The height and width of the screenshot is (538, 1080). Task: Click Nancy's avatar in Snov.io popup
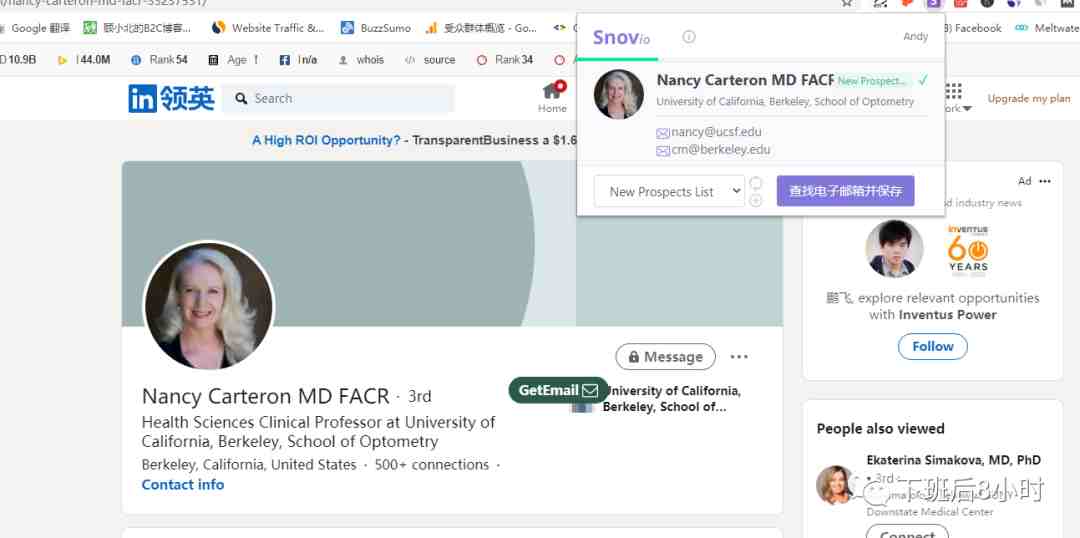(x=619, y=94)
